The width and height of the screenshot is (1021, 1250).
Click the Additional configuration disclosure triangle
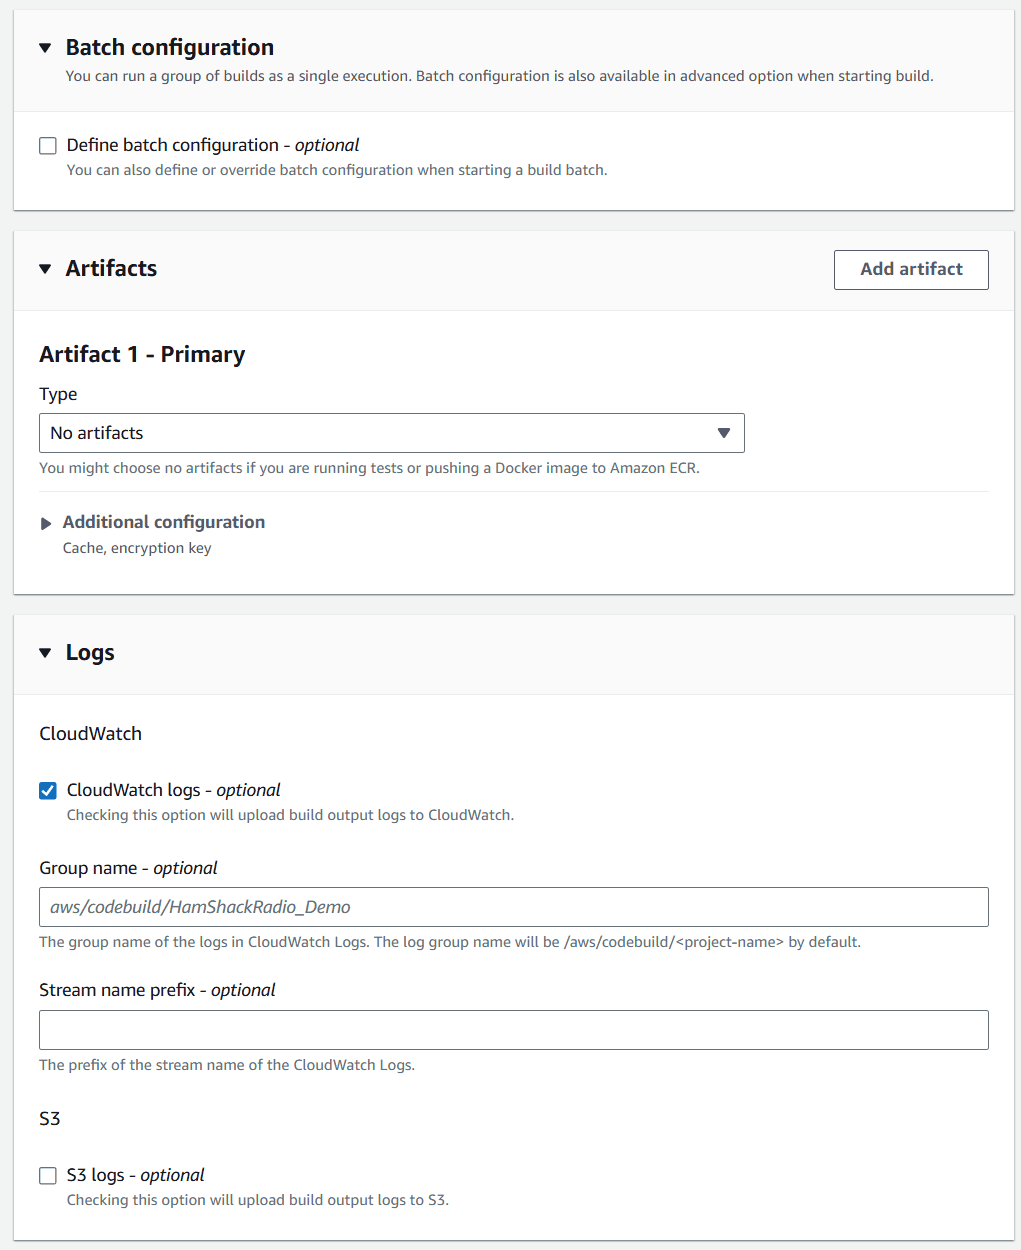click(x=46, y=523)
